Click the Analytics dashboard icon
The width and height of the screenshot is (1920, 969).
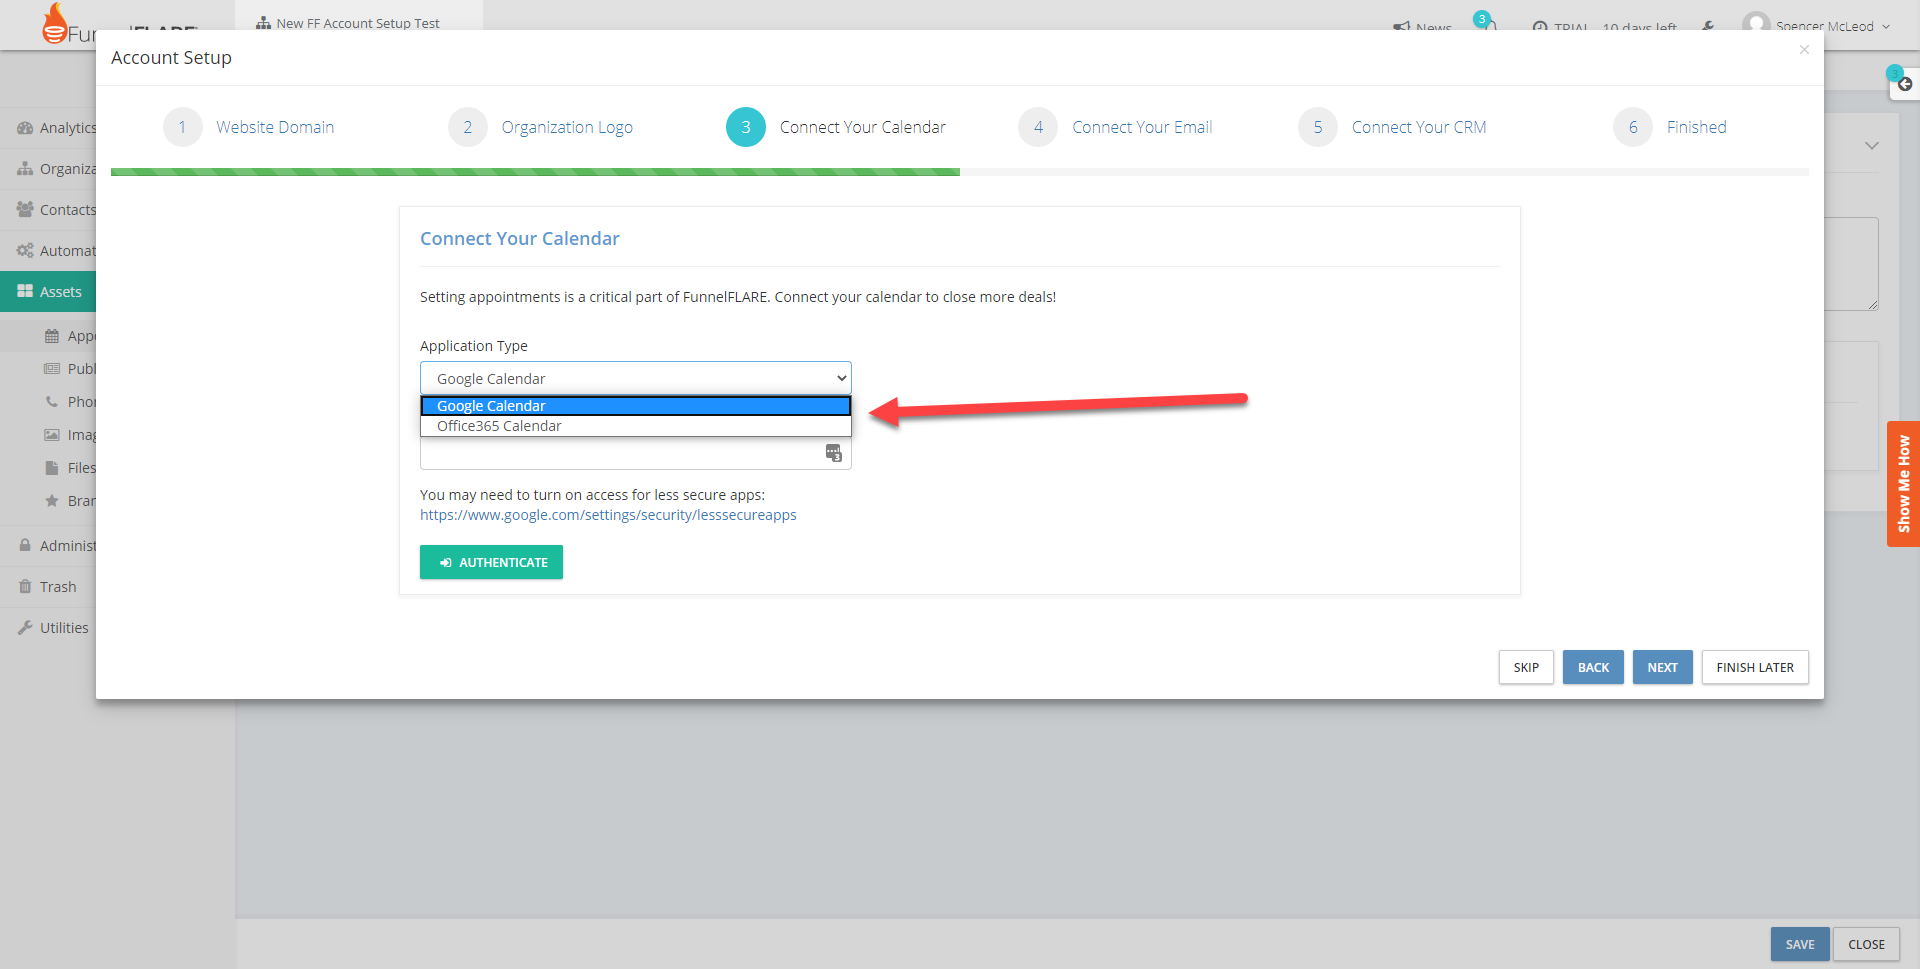coord(25,128)
